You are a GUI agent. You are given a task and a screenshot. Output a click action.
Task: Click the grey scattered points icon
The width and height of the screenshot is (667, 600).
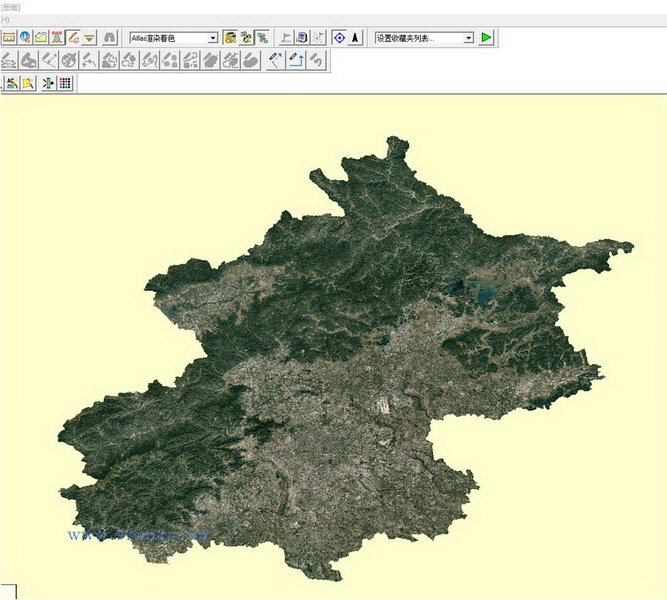318,38
